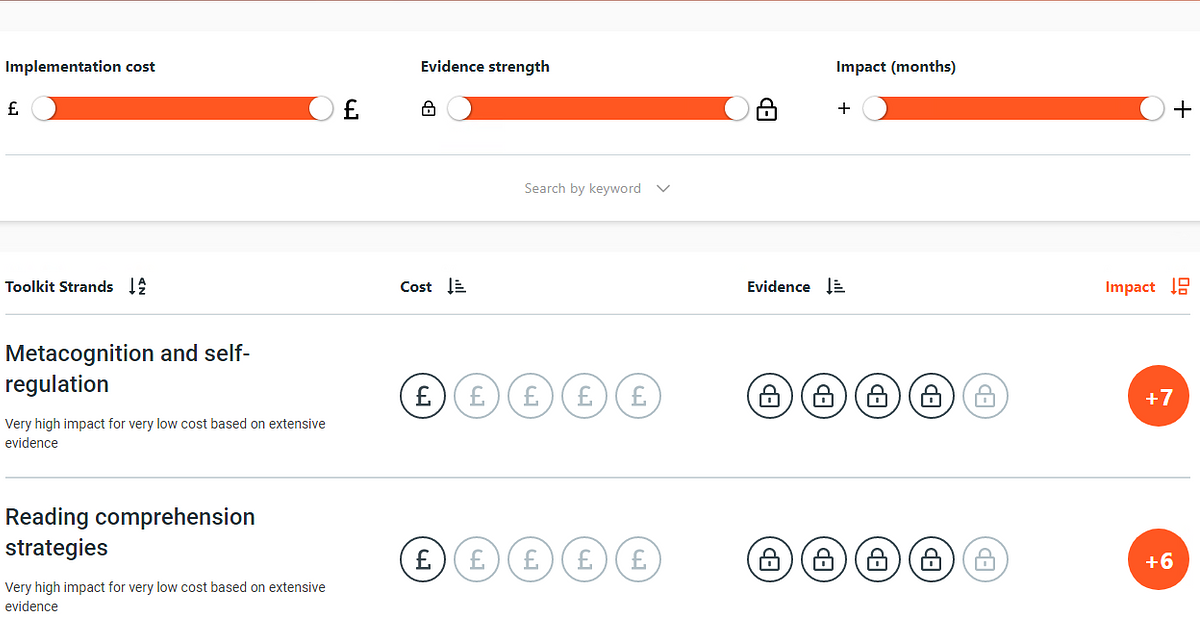Click the Evidence strength slider right handle

[736, 109]
